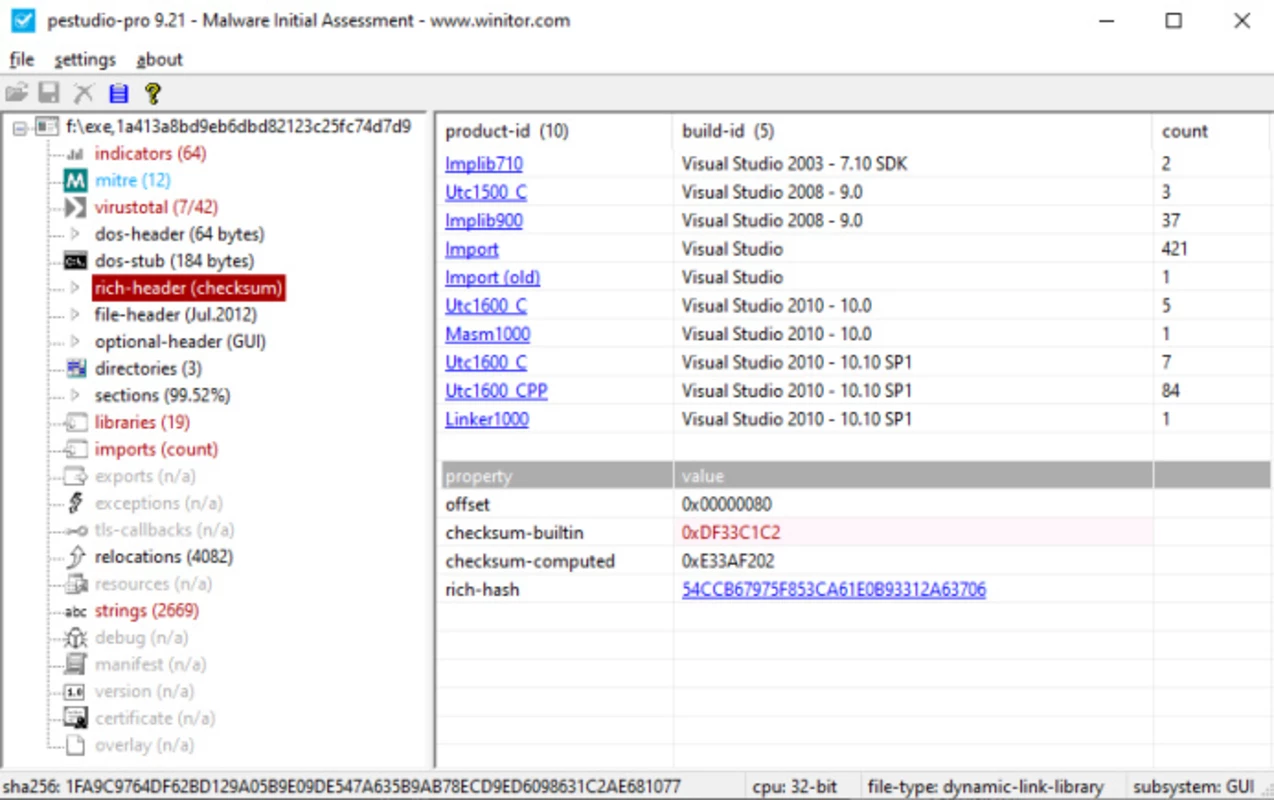
Task: Open the about menu
Action: point(160,60)
